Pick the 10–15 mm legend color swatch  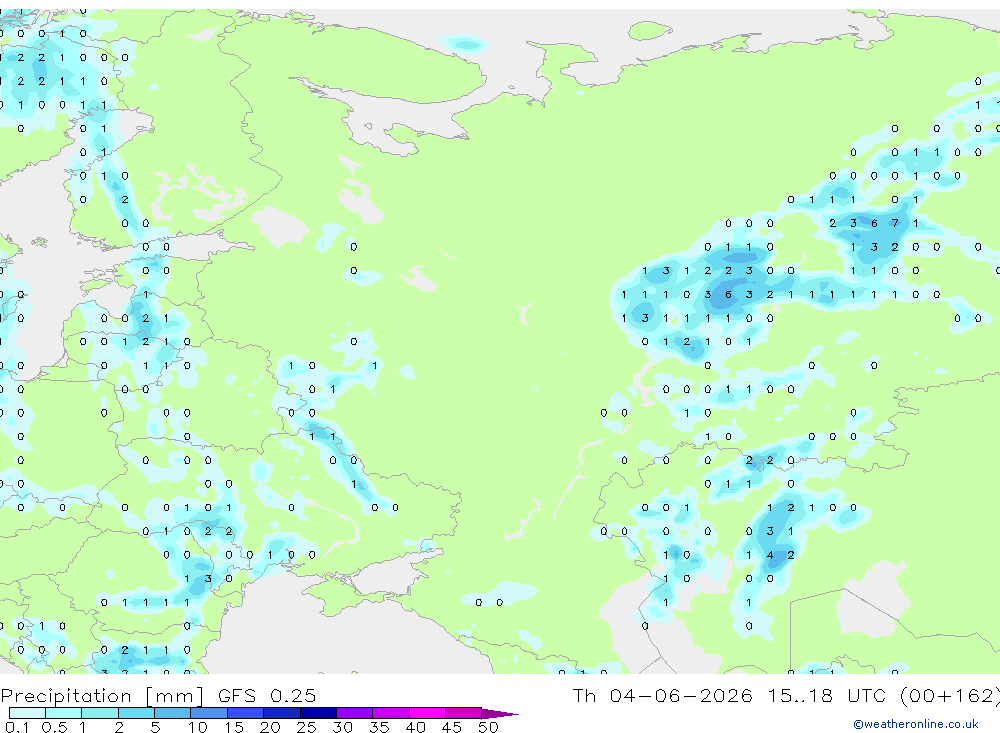click(209, 713)
